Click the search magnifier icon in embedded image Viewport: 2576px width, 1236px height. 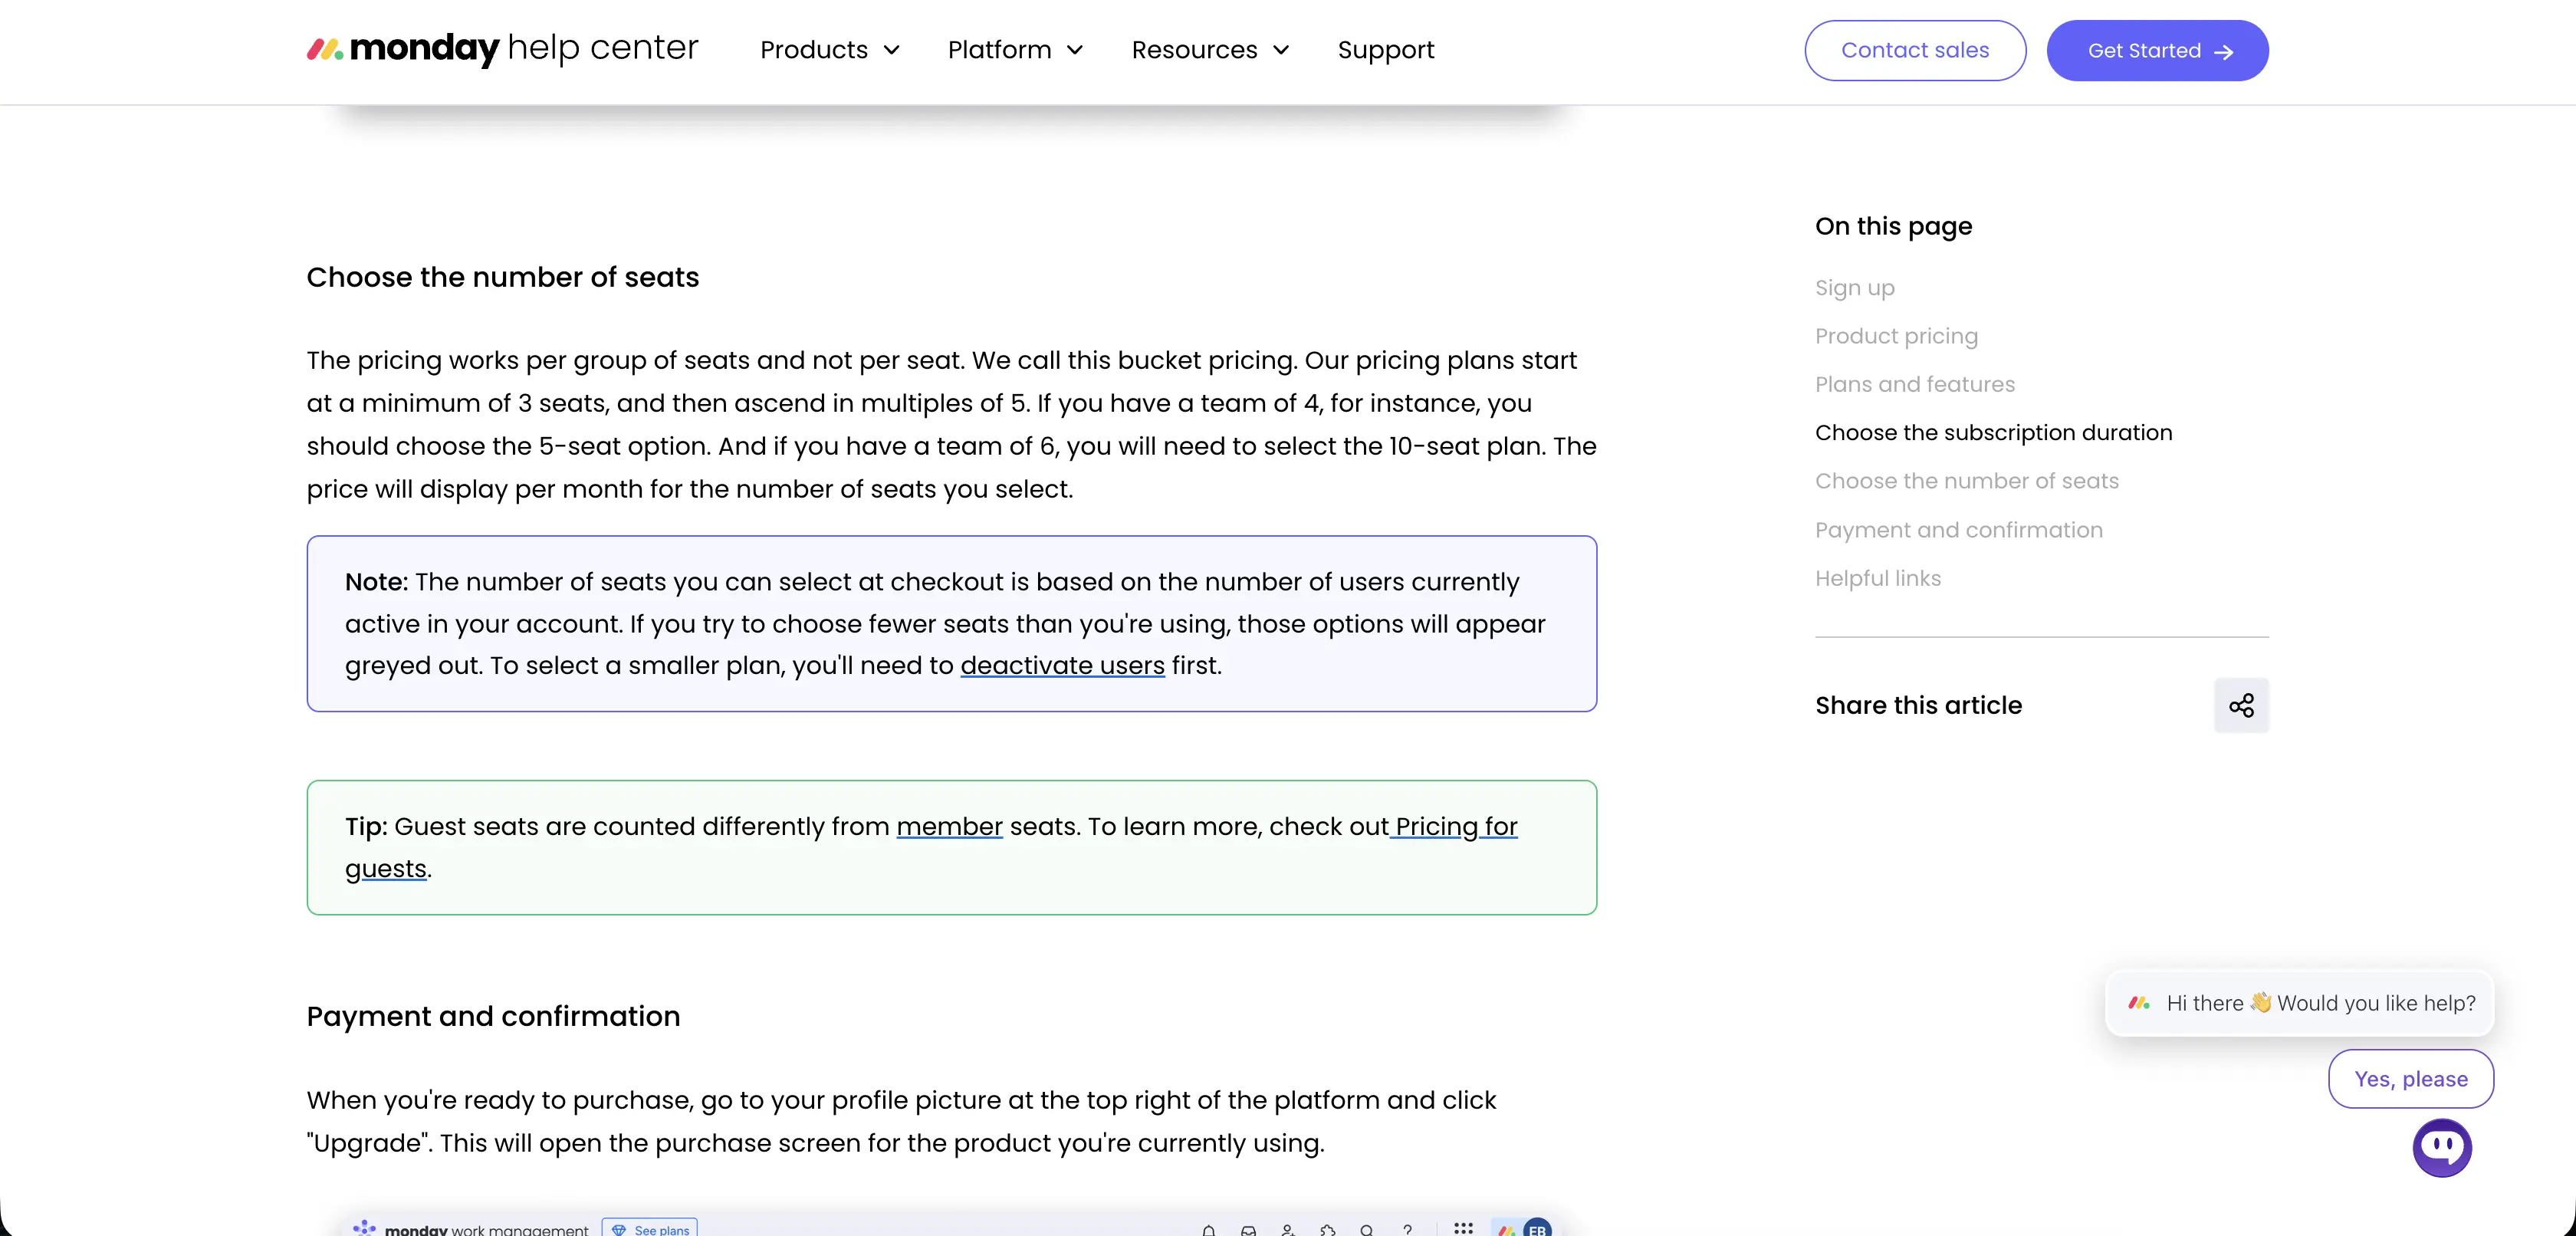pos(1367,1229)
